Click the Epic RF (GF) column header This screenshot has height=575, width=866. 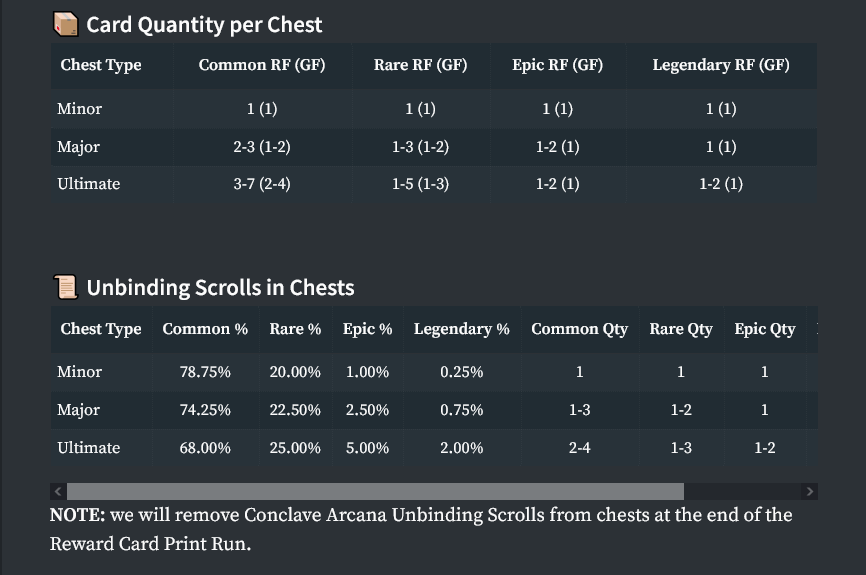(557, 65)
